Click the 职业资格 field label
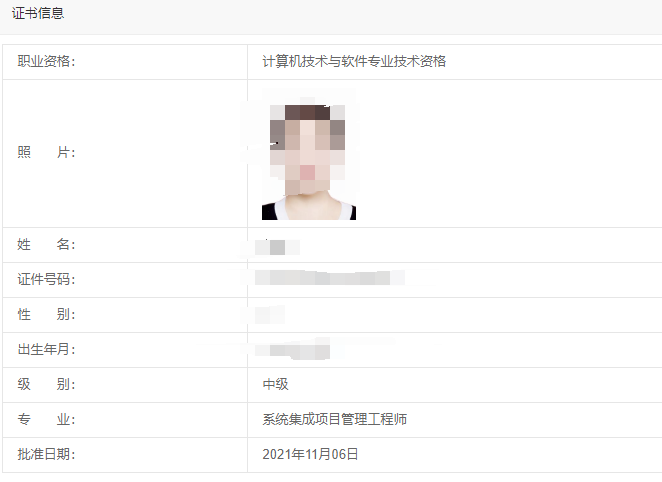This screenshot has height=482, width=662. pyautogui.click(x=46, y=62)
